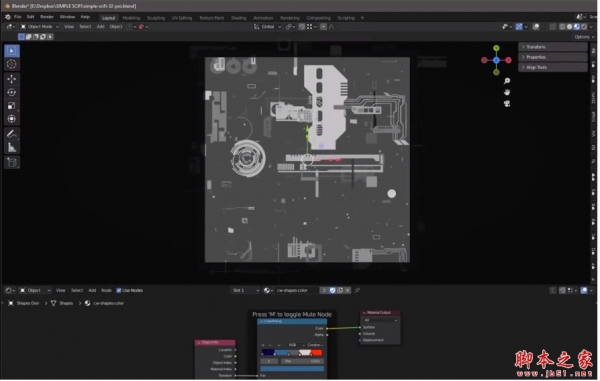This screenshot has width=600, height=381.
Task: Toggle the Use Nodes checkbox
Action: pyautogui.click(x=119, y=291)
